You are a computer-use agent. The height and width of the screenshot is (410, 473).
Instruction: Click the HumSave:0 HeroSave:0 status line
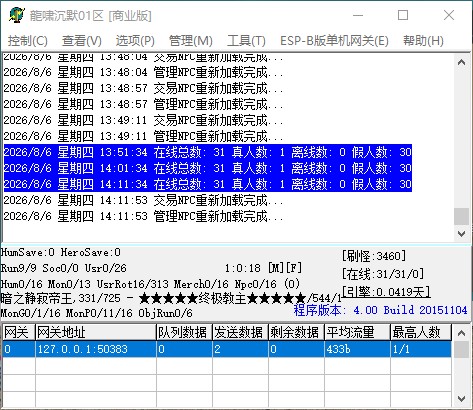coord(60,252)
